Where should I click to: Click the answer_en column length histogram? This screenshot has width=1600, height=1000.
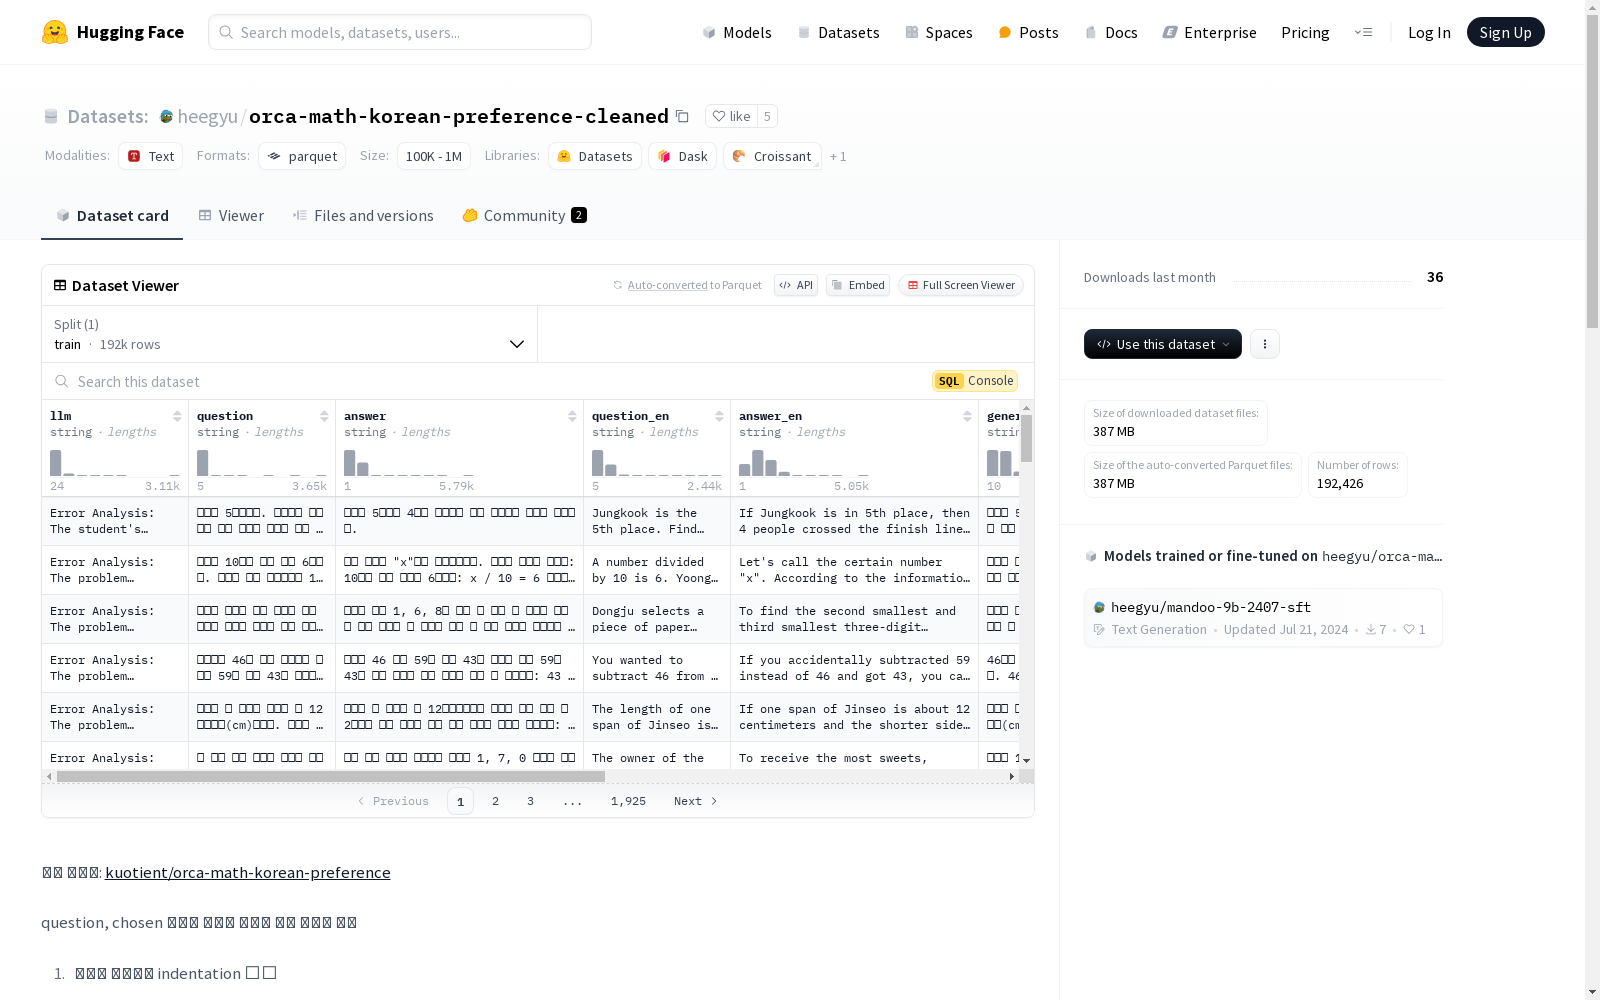[x=804, y=462]
